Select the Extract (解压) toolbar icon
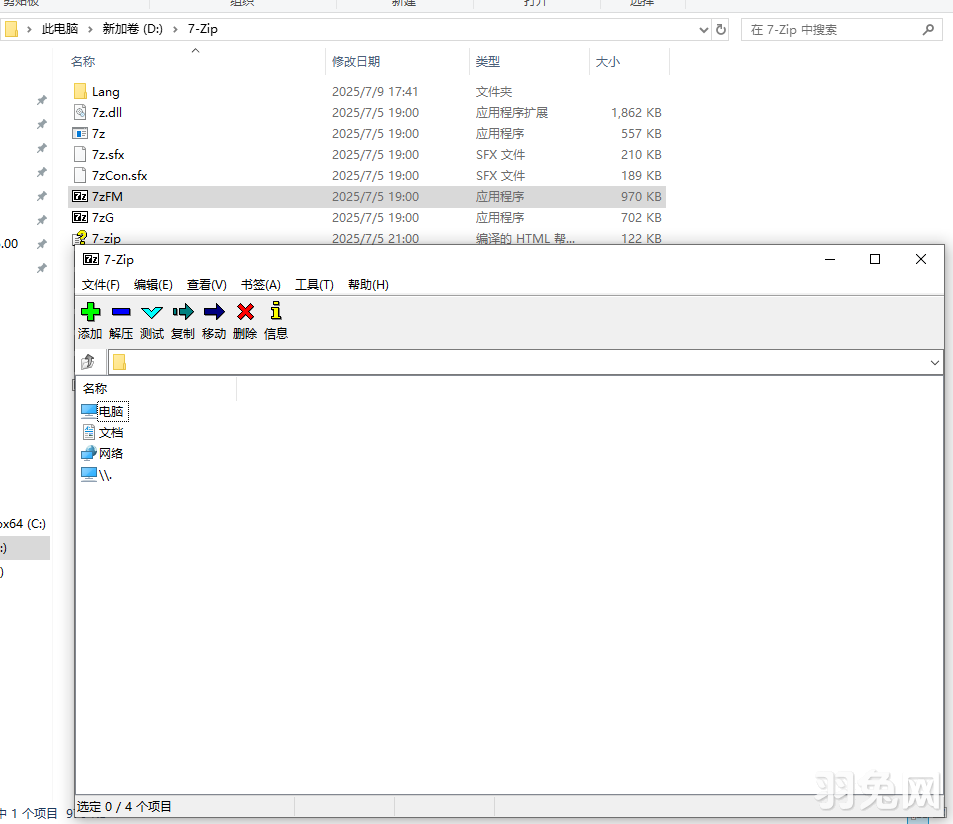Screen dimensions: 953x824 (121, 311)
